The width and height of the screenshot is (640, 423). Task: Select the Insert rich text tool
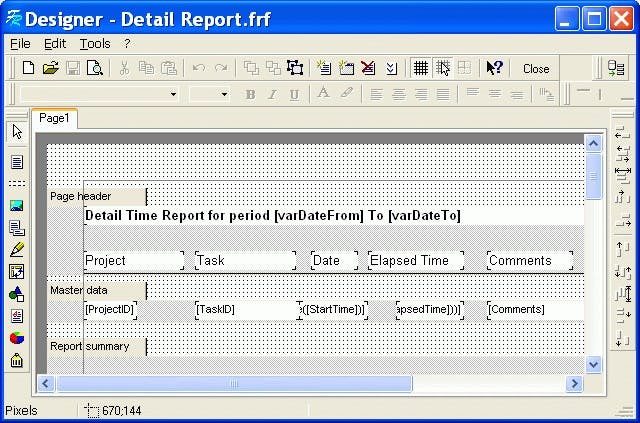[17, 316]
